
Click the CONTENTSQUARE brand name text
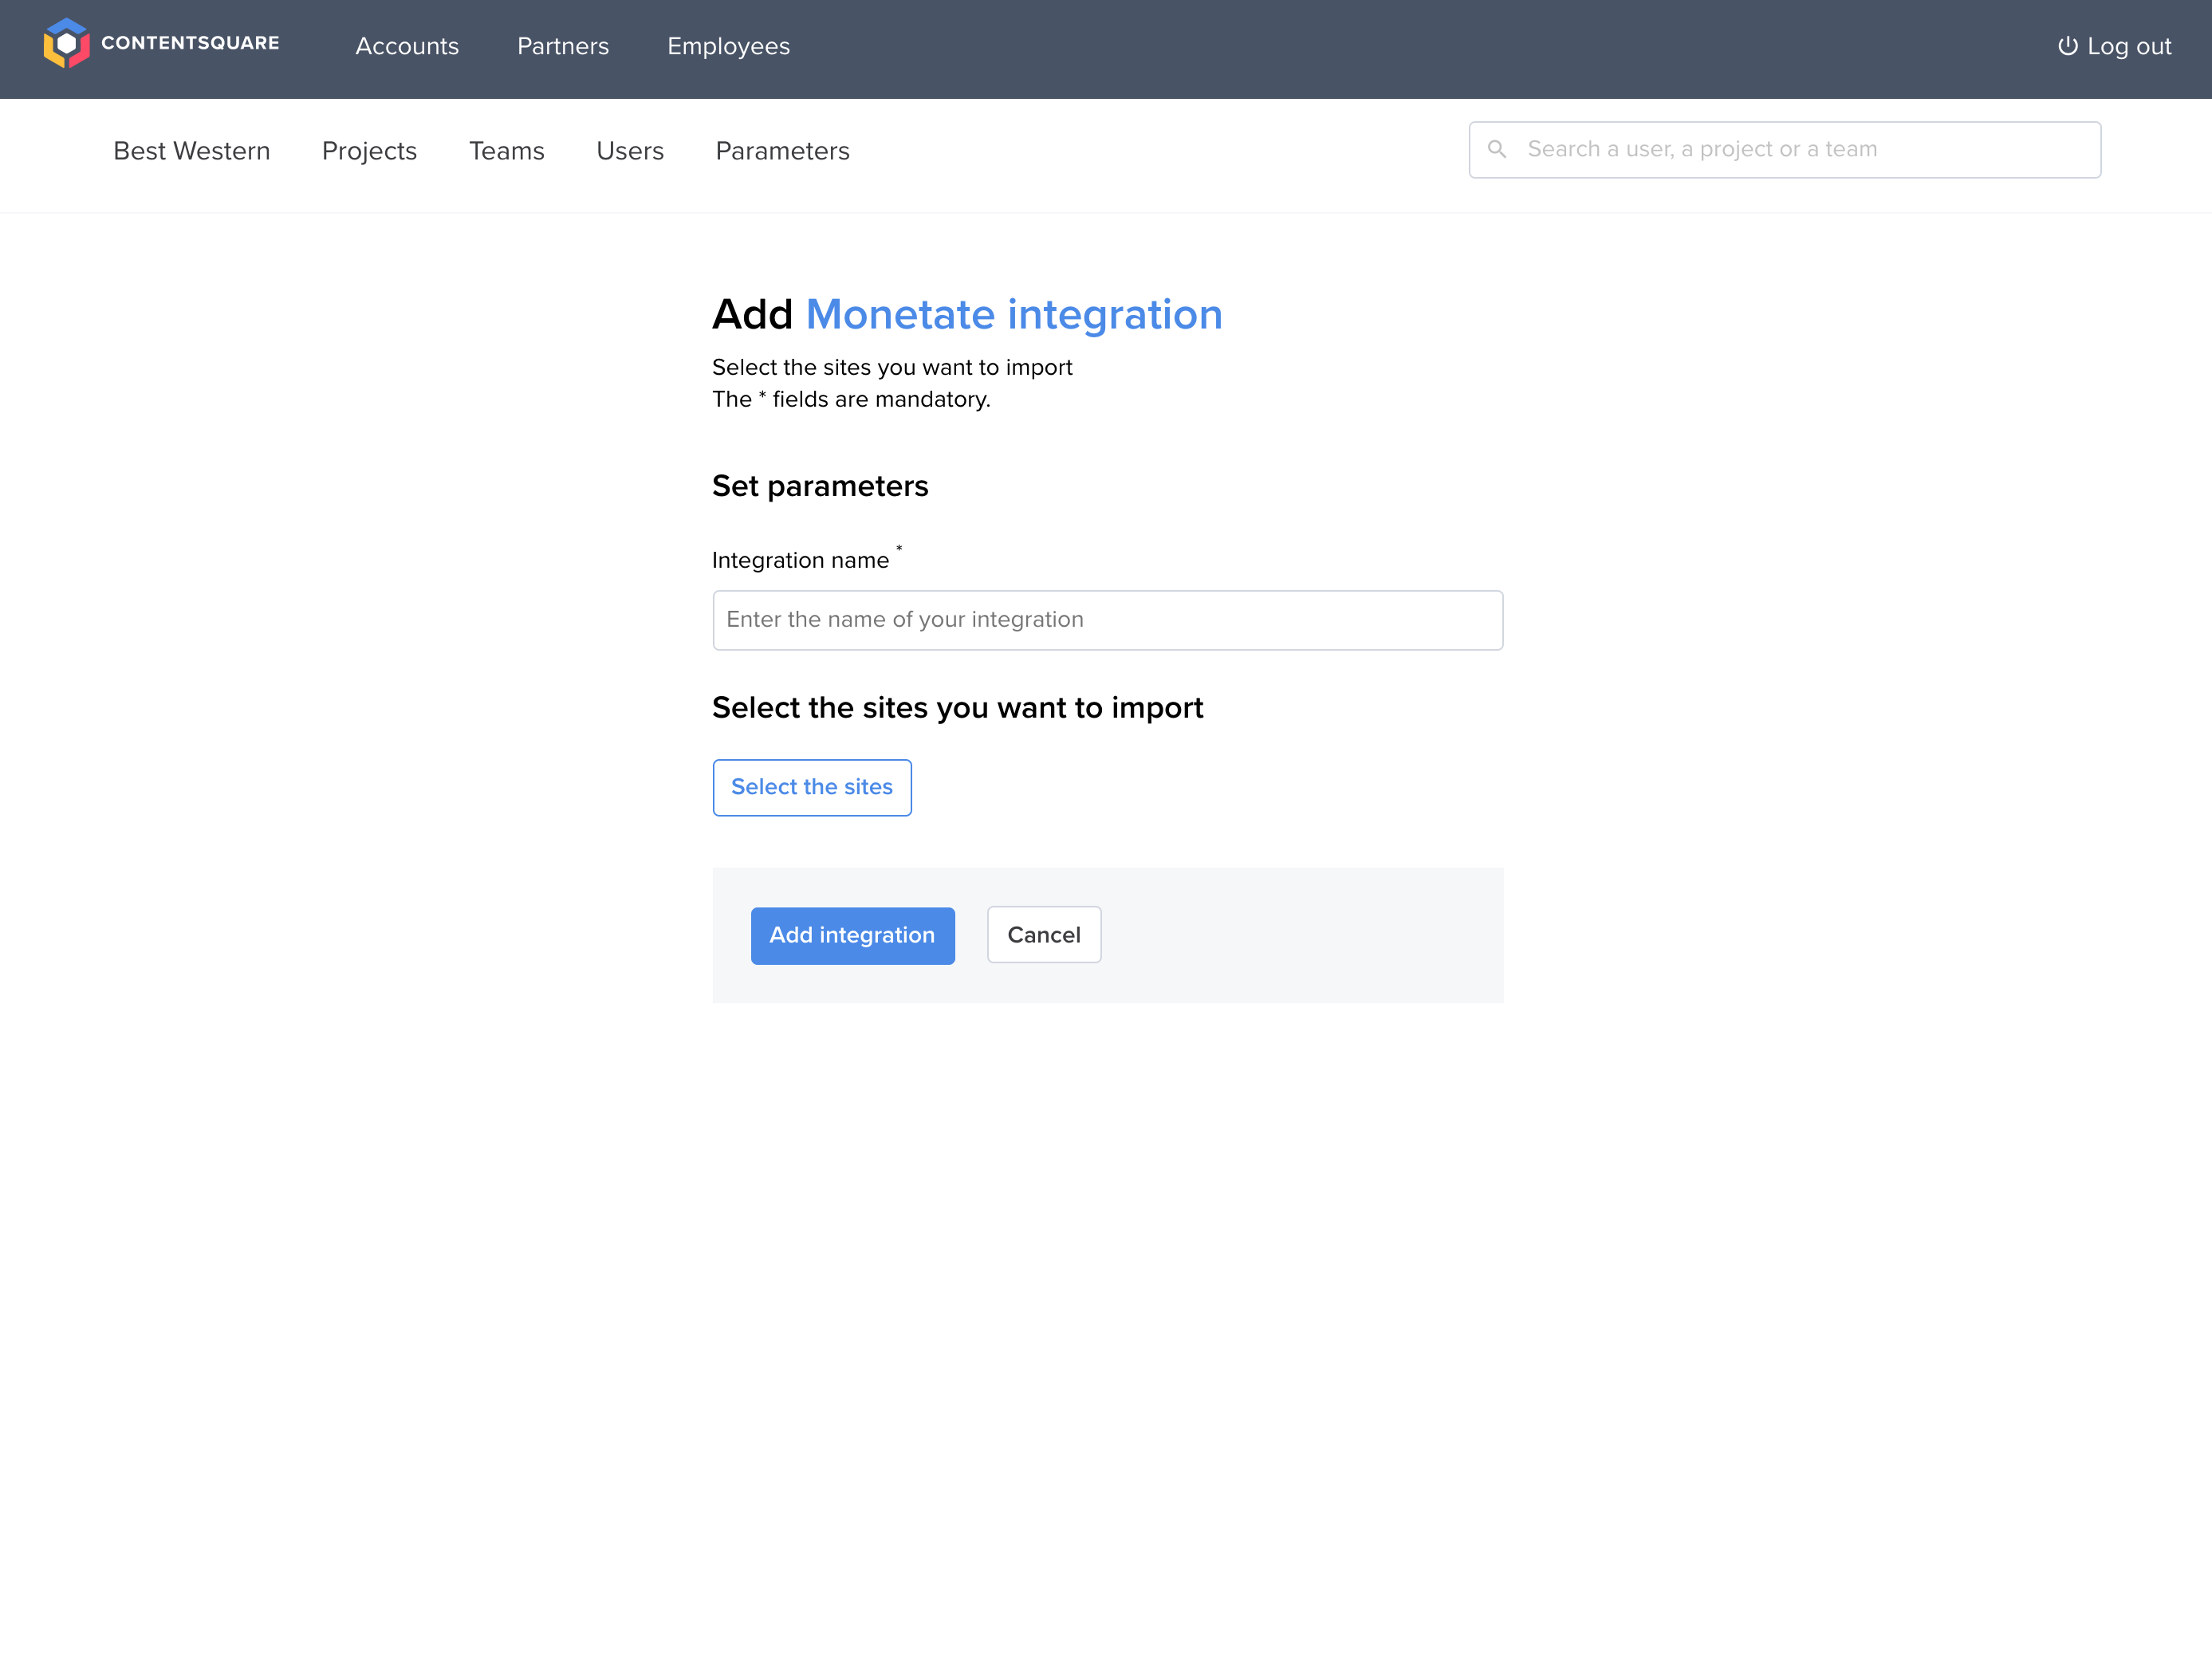click(190, 43)
